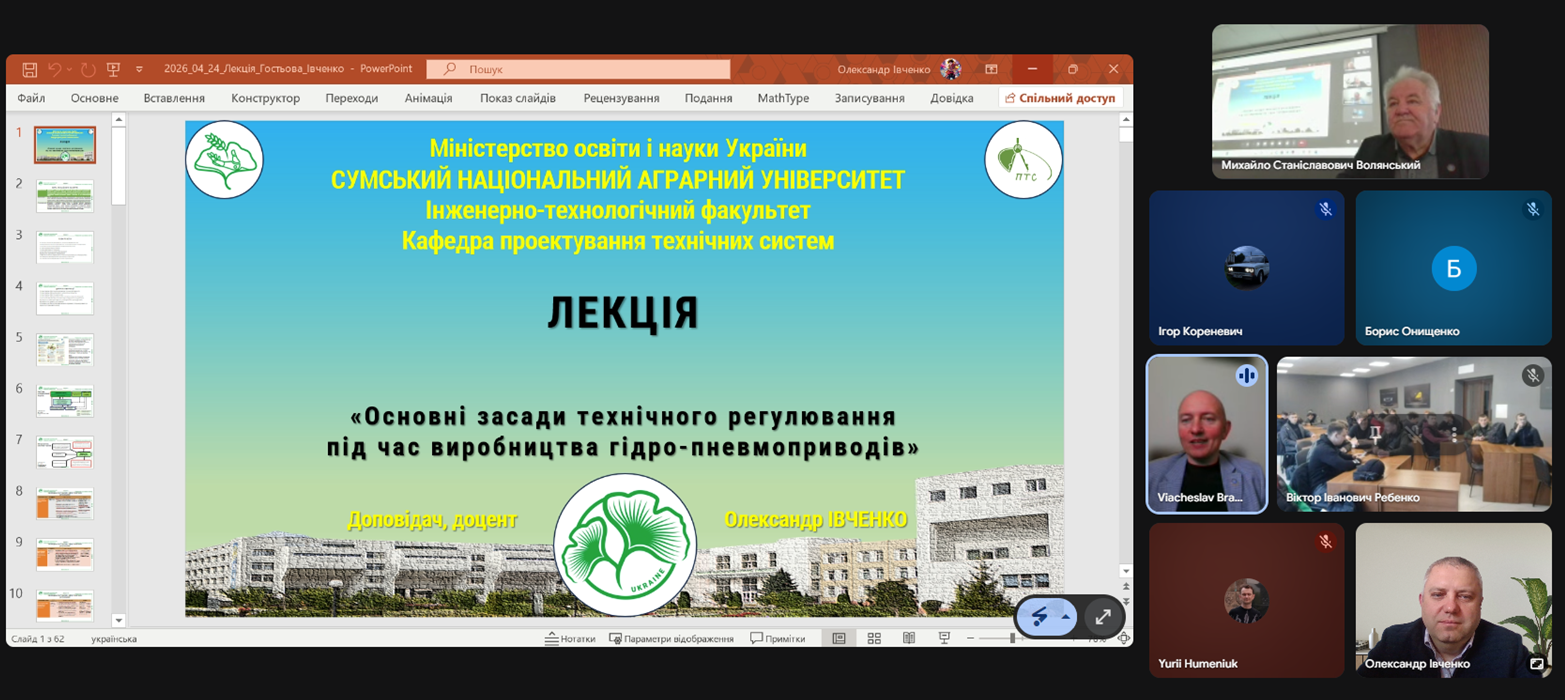Open the Анімація ribbon tab
1565x700 pixels.
pos(428,98)
